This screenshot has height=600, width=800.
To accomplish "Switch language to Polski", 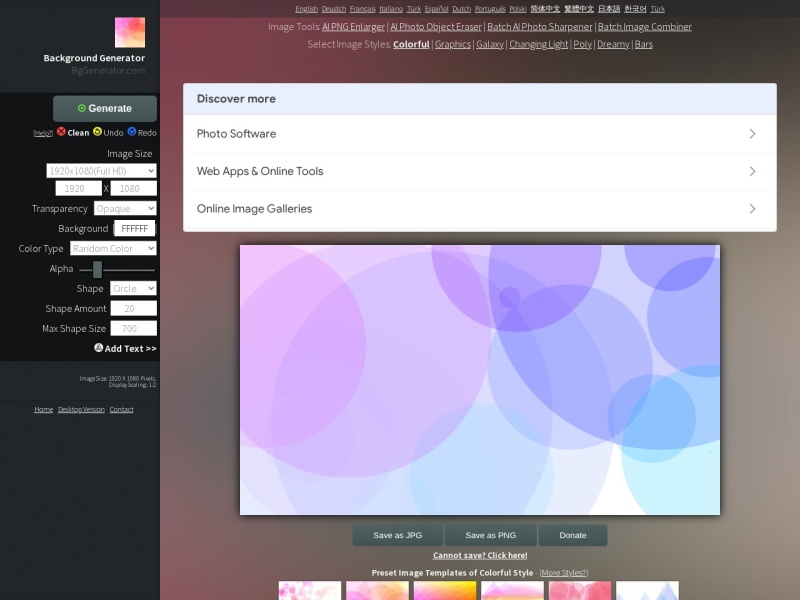I will (517, 9).
